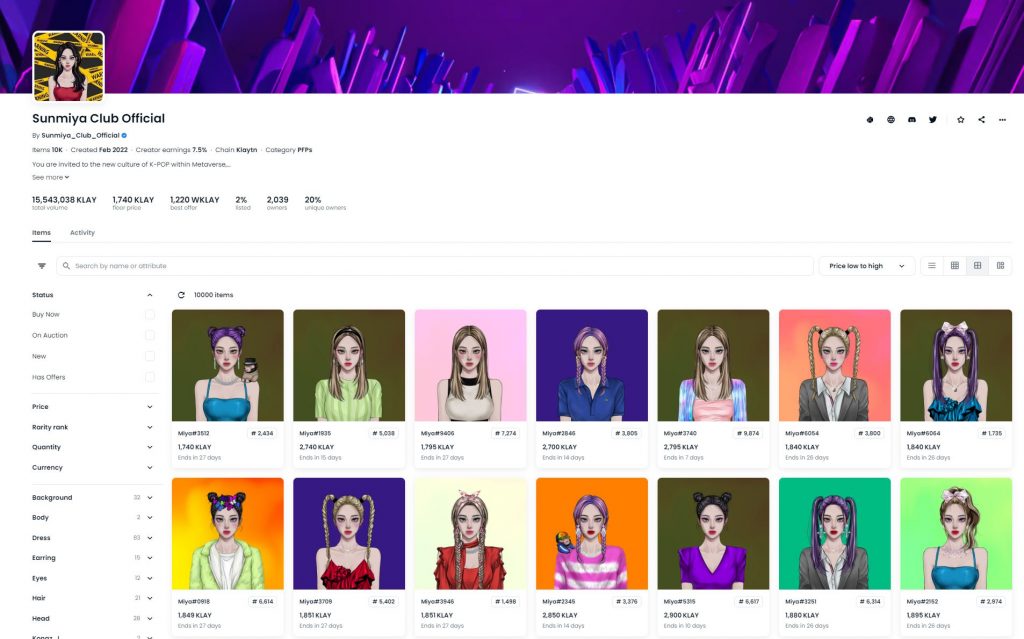Image resolution: width=1024 pixels, height=639 pixels.
Task: Click the 1,740 KLAY floor price stat
Action: pos(133,203)
